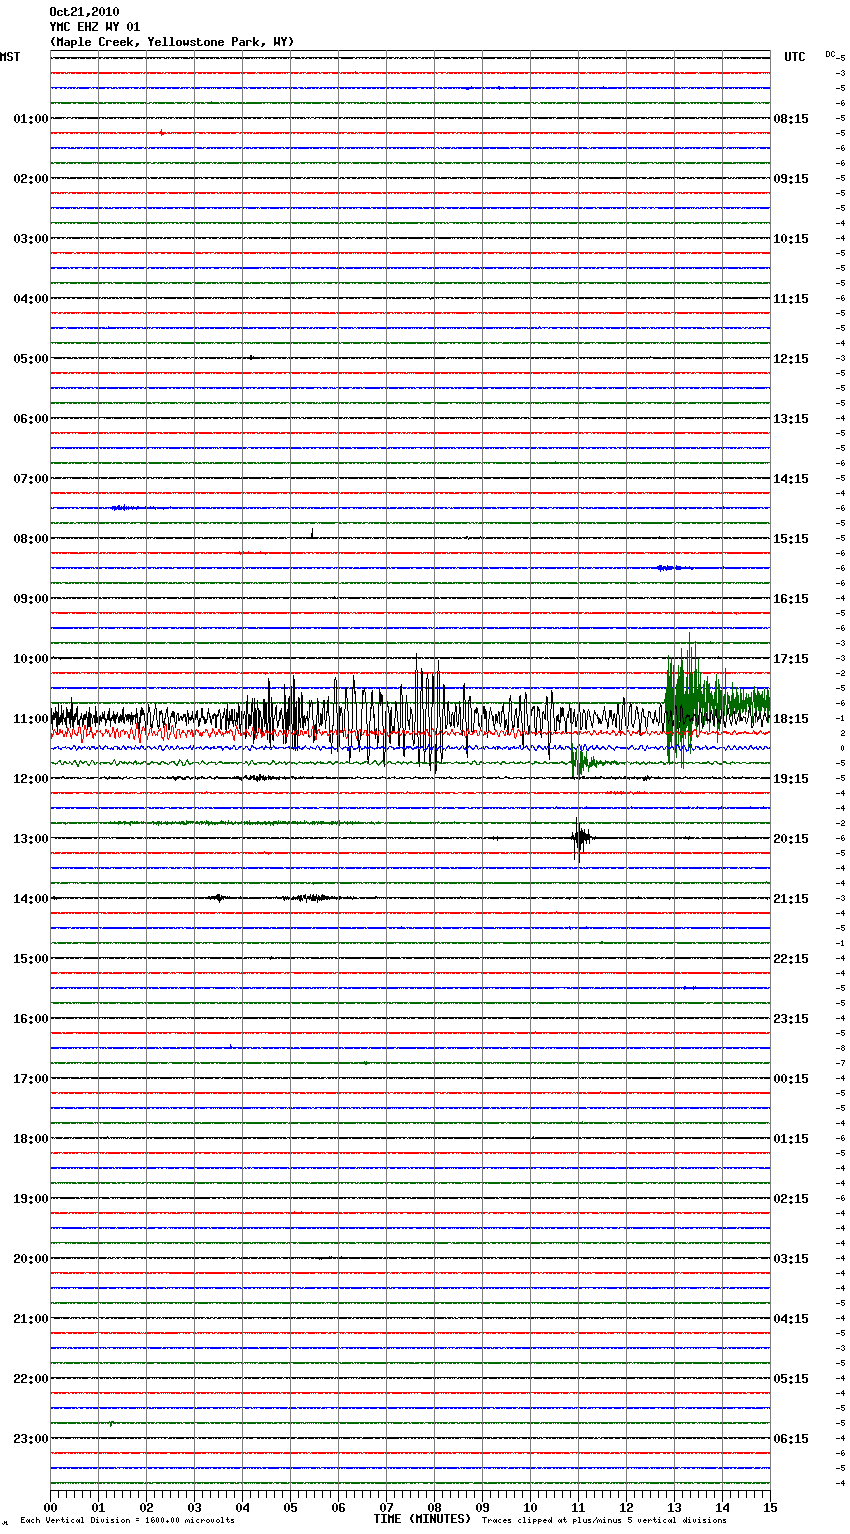Click the 03:15 UTC time label
Screen dimensions: 850x1534
tap(791, 1259)
